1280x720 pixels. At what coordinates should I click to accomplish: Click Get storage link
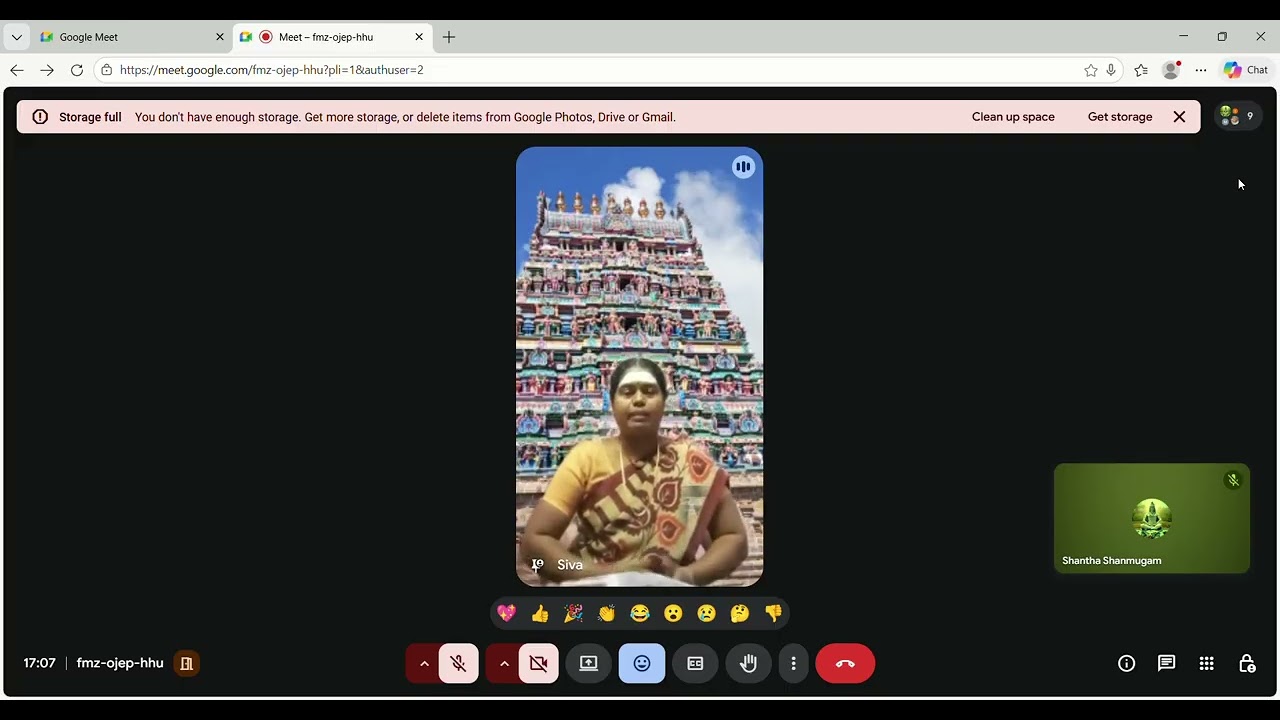(1120, 117)
